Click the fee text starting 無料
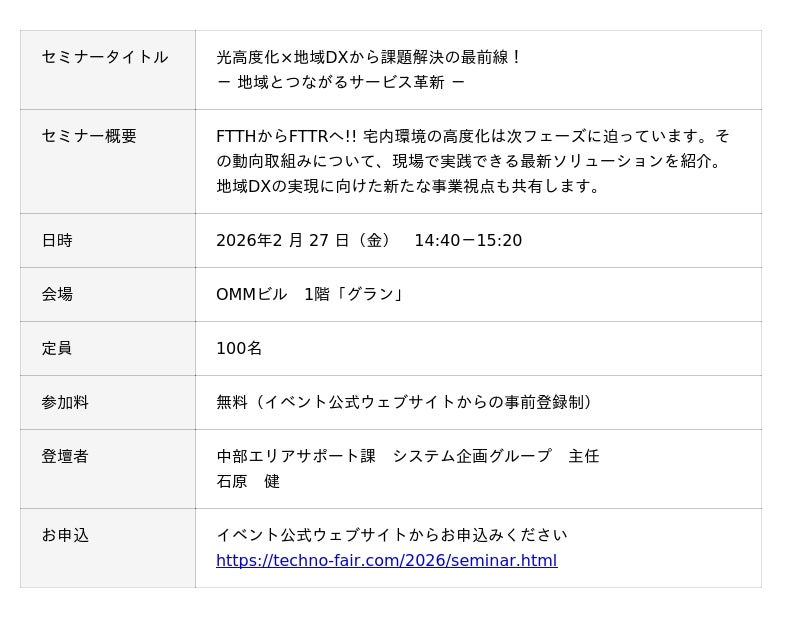 [x=405, y=402]
